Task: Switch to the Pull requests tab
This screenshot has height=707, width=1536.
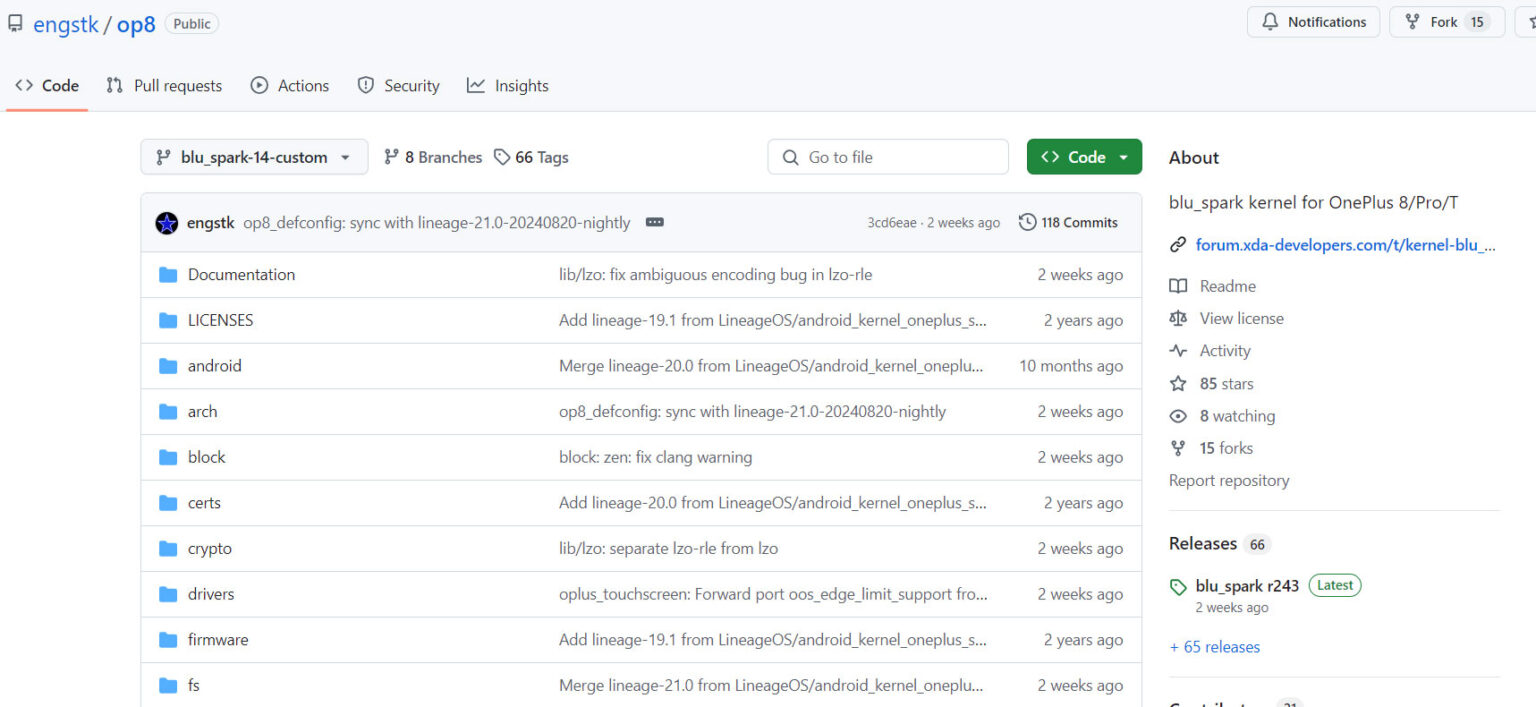Action: click(x=165, y=86)
